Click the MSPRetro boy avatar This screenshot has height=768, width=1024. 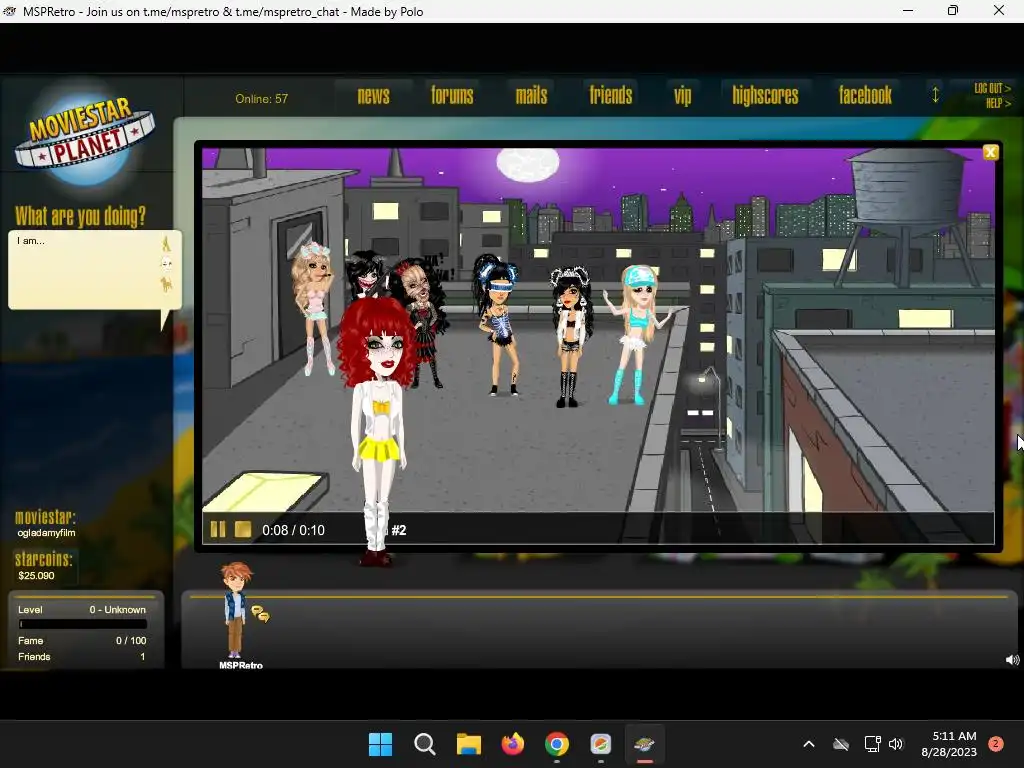point(235,610)
